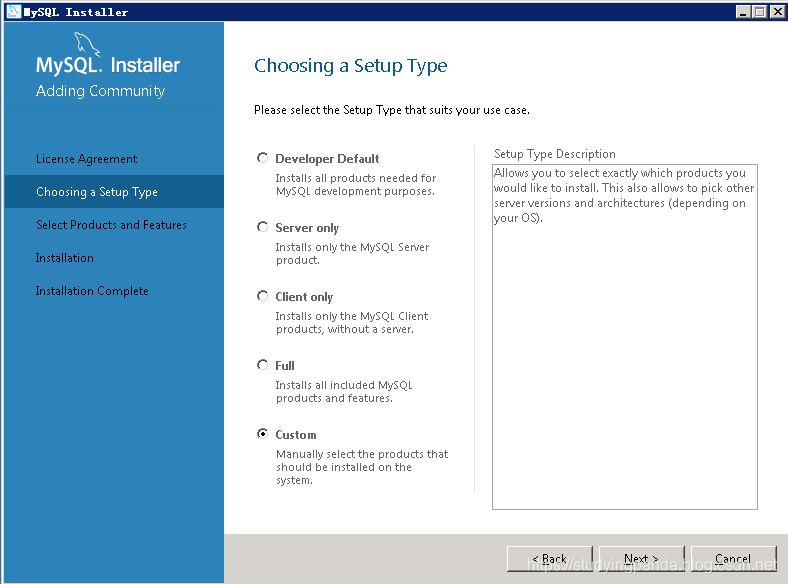Proceed with the Next button
This screenshot has height=584, width=788.
point(642,558)
